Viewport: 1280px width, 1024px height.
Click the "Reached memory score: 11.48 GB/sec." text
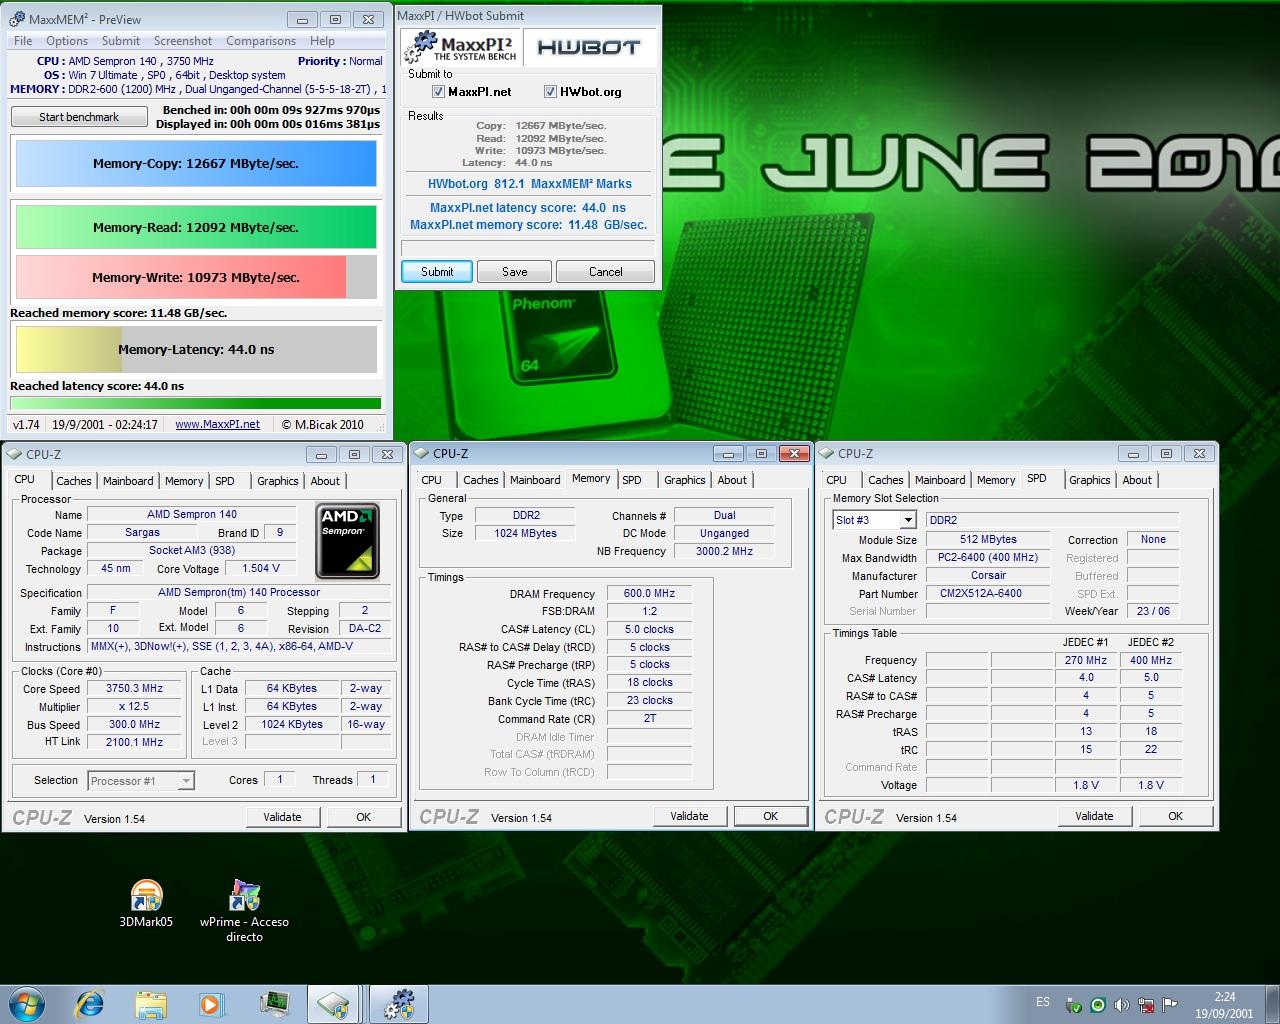pos(118,313)
